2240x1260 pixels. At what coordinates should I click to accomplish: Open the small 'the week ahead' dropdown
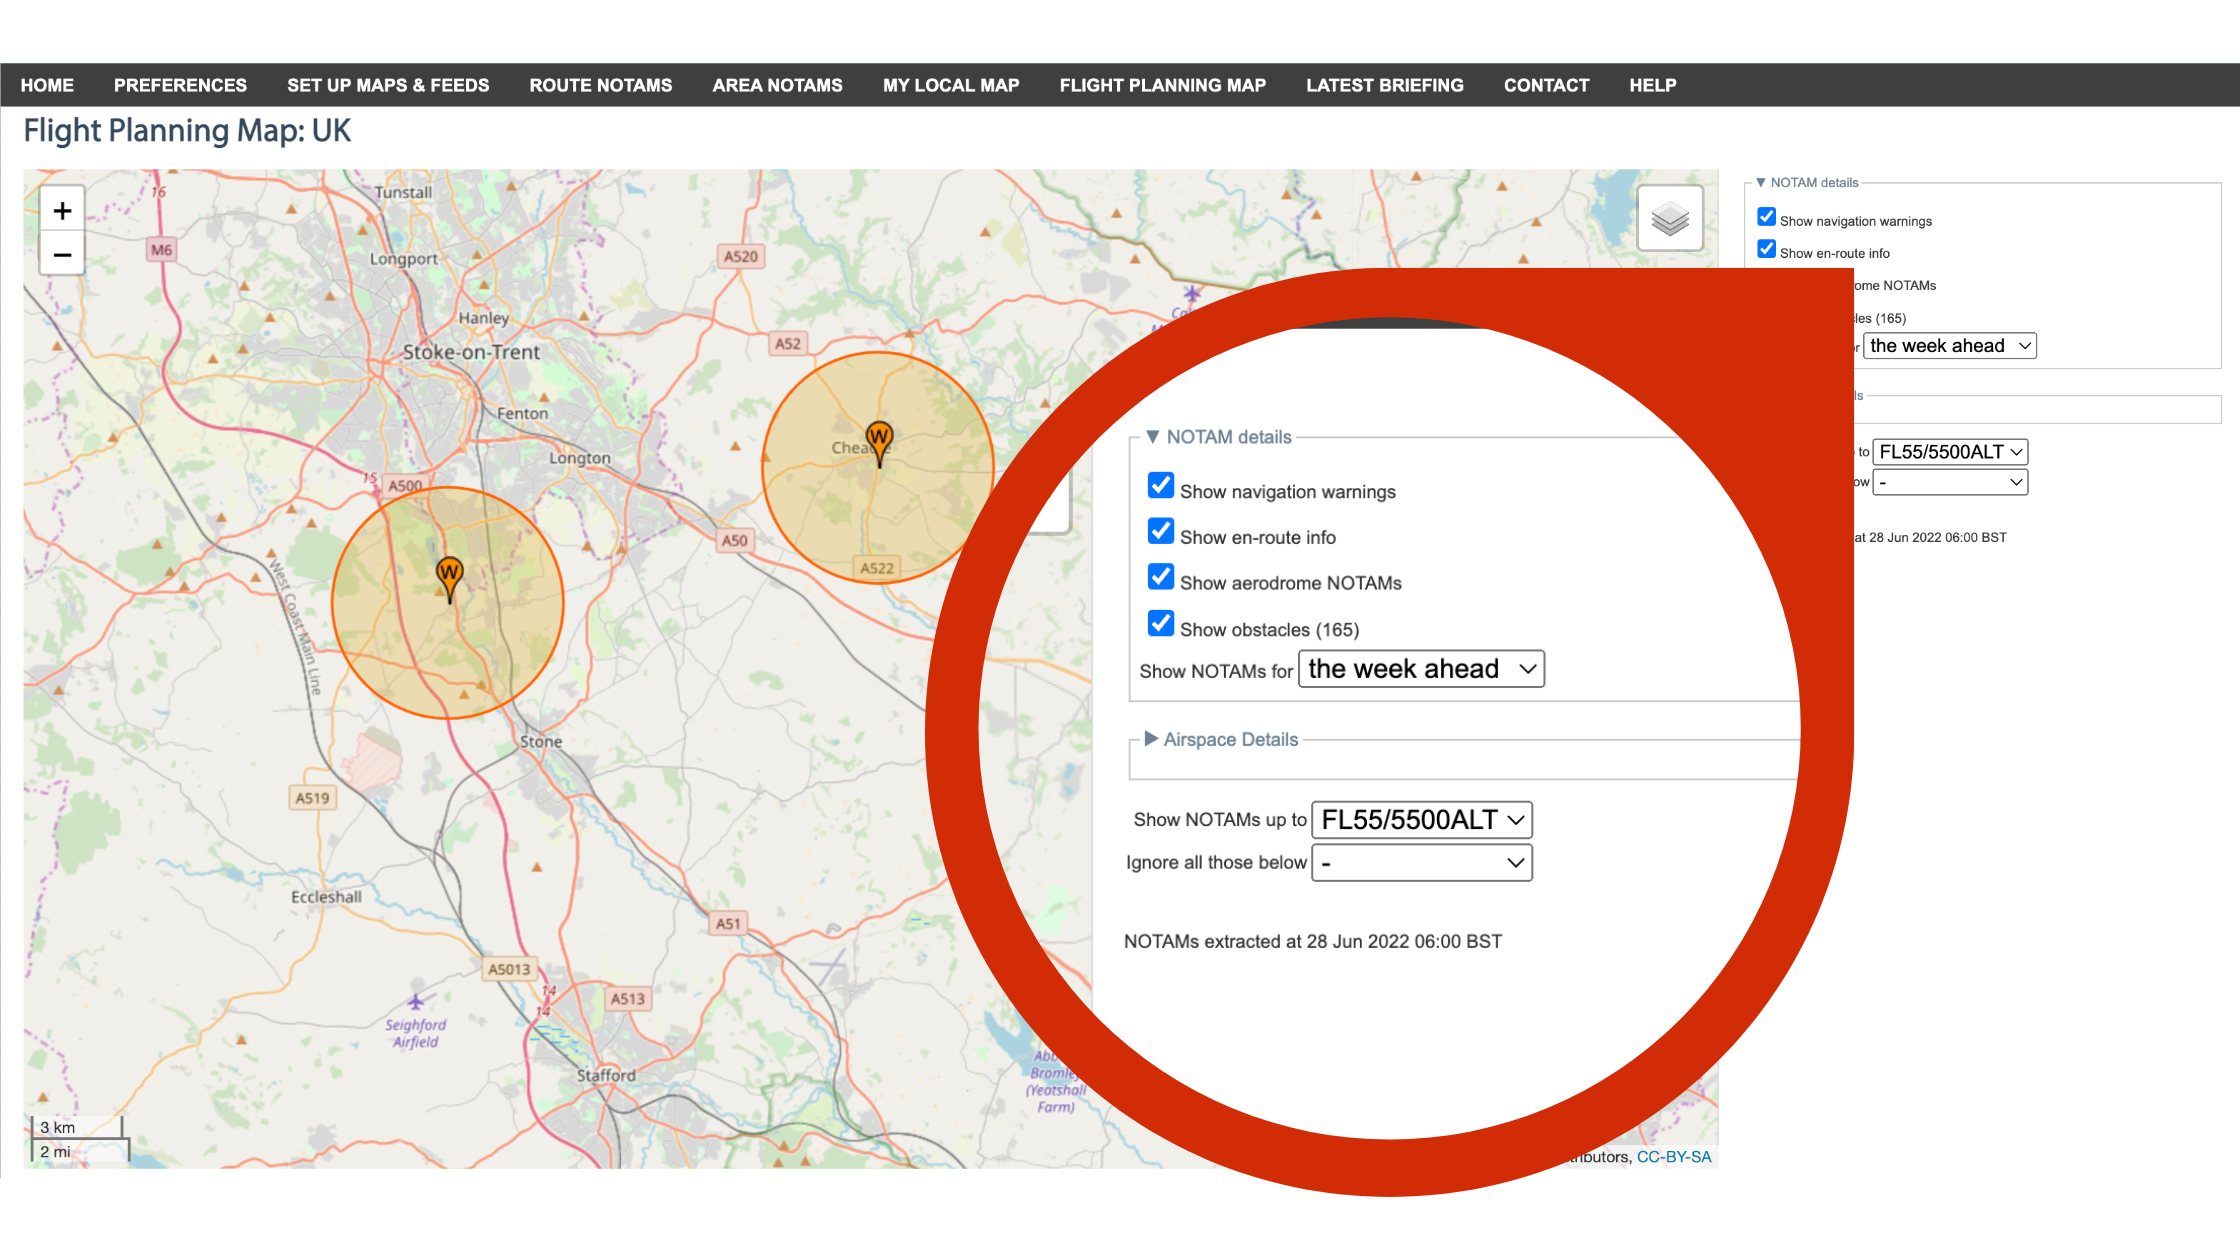pyautogui.click(x=1949, y=346)
